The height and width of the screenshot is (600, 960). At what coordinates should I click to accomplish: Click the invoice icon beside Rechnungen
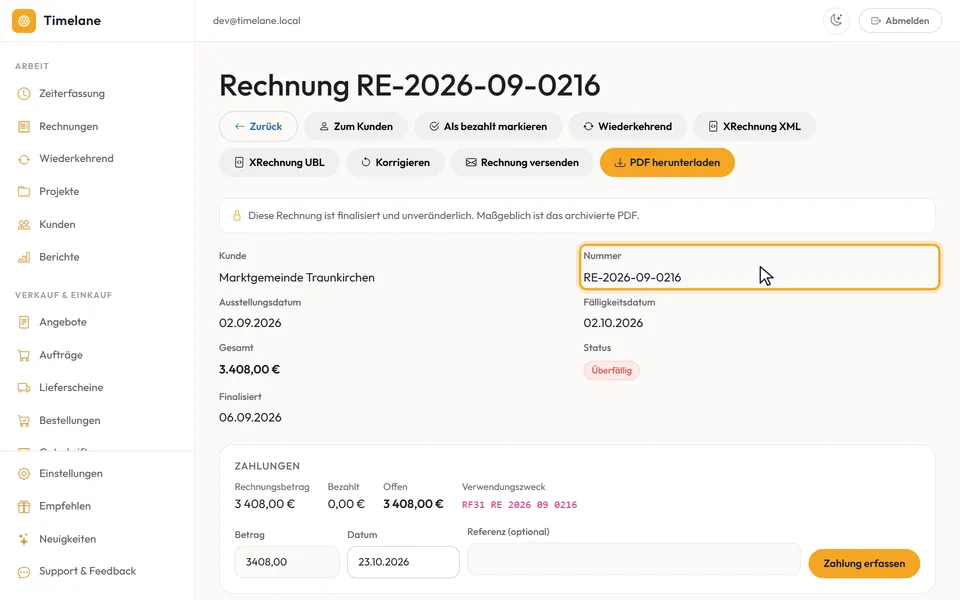pos(24,127)
